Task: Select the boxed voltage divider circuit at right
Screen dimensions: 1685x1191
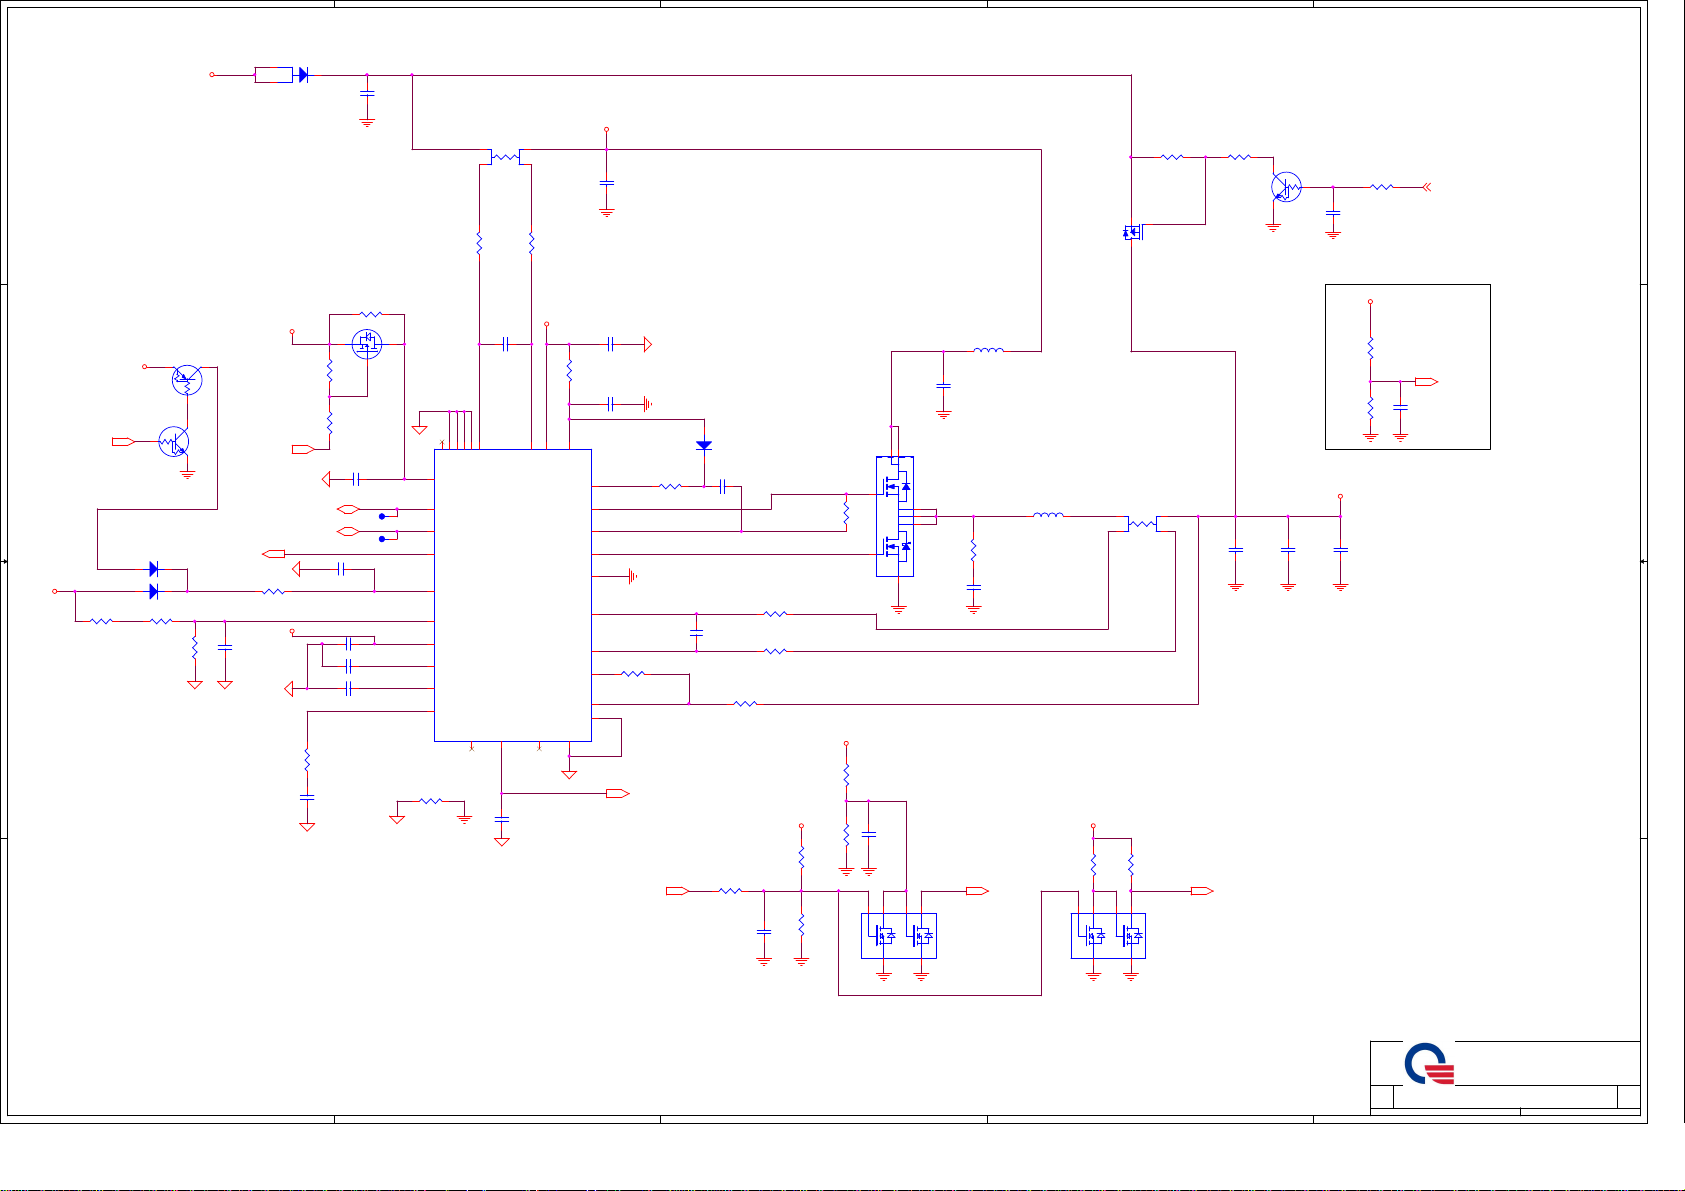Action: tap(1407, 367)
